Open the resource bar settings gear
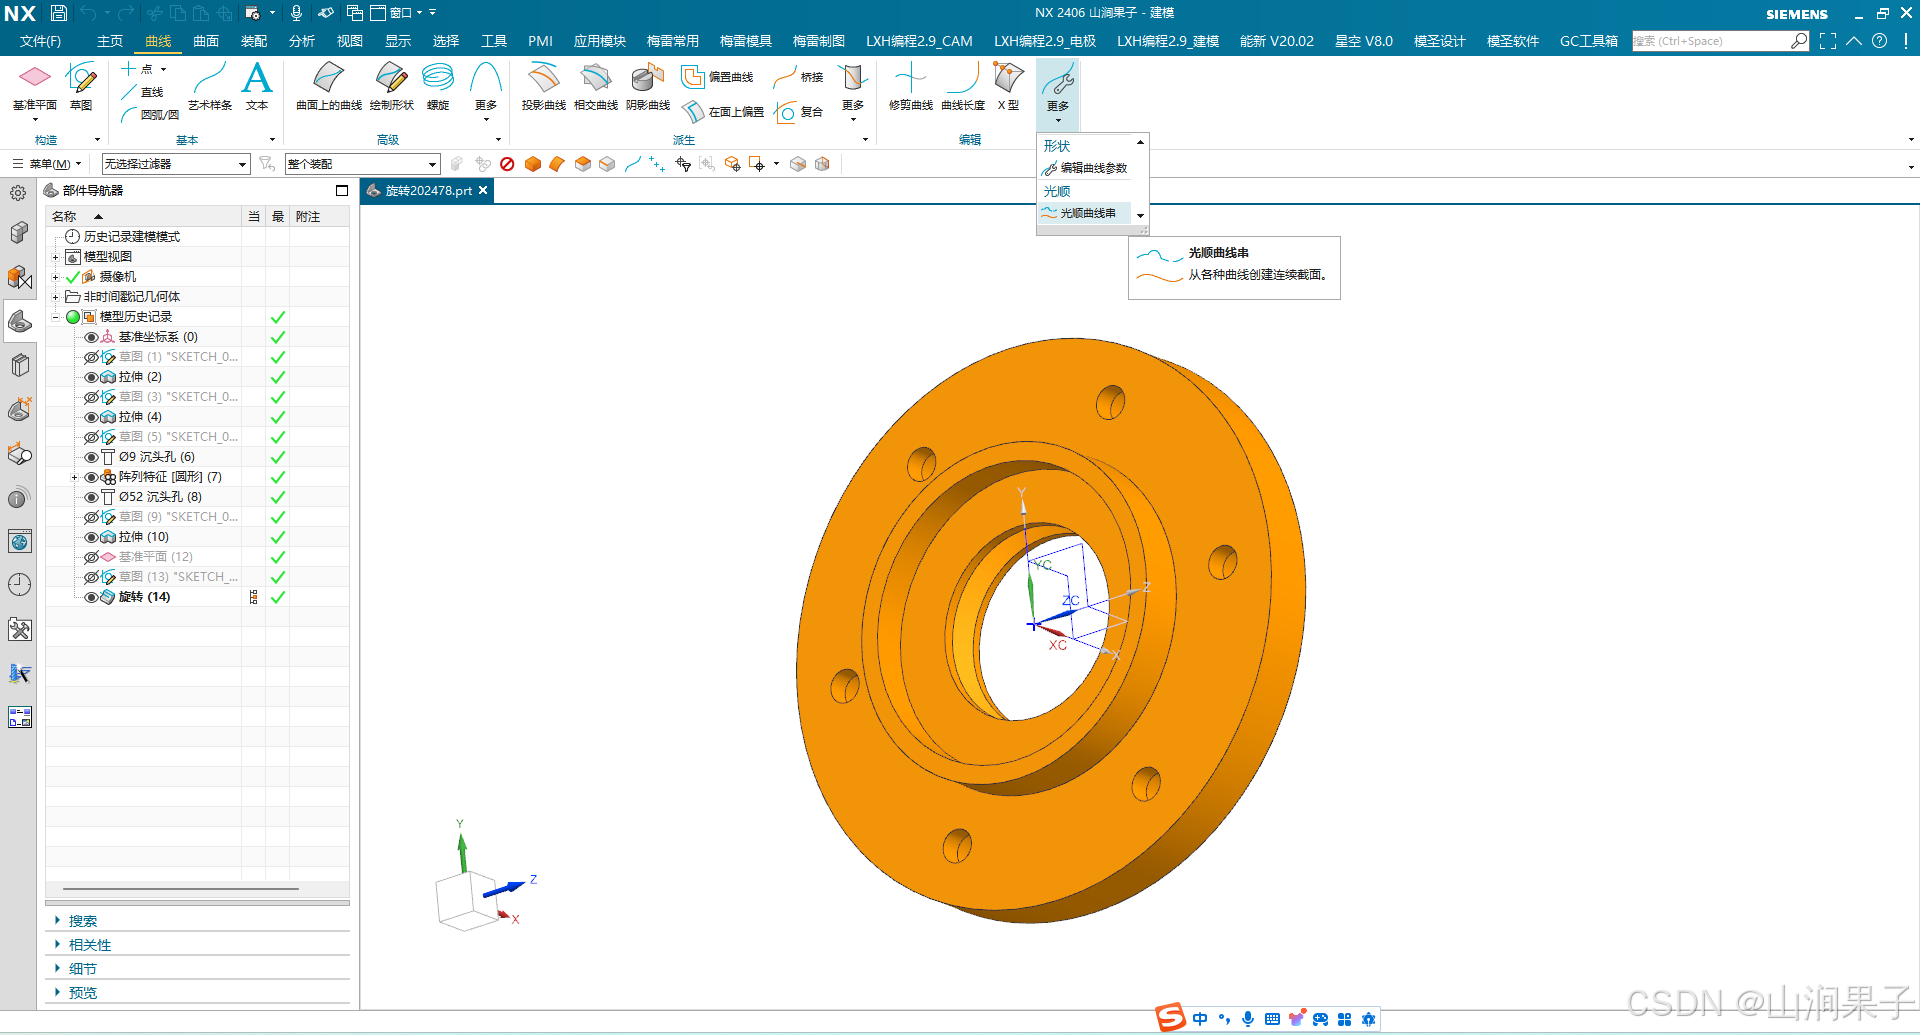The image size is (1920, 1035). coord(18,193)
